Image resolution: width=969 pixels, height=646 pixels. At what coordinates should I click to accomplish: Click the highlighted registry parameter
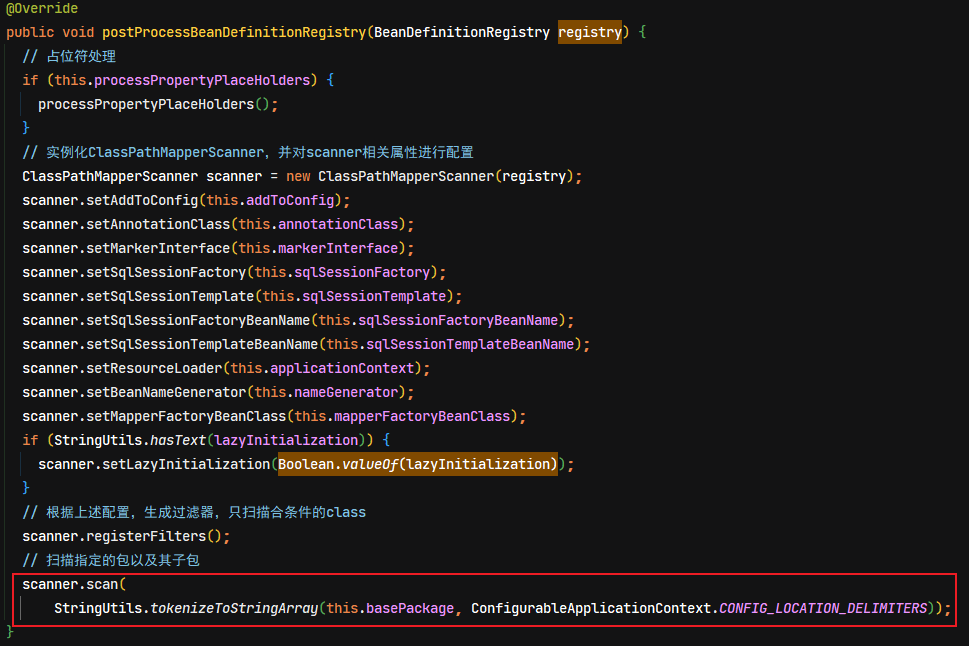click(x=590, y=32)
